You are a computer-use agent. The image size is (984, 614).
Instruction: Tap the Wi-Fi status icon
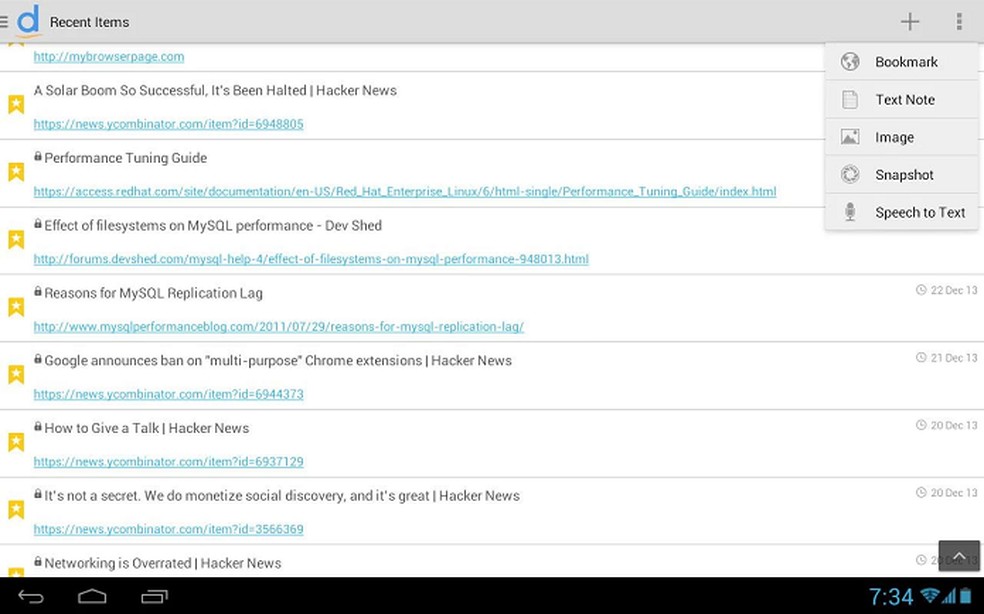point(930,595)
